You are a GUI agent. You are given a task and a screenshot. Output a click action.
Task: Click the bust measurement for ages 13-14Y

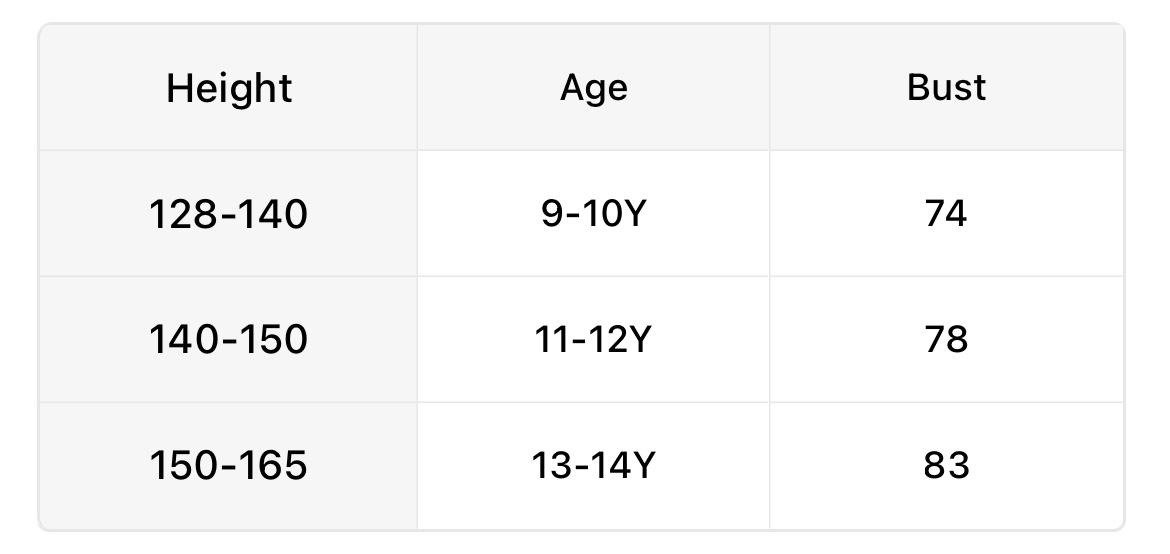946,466
